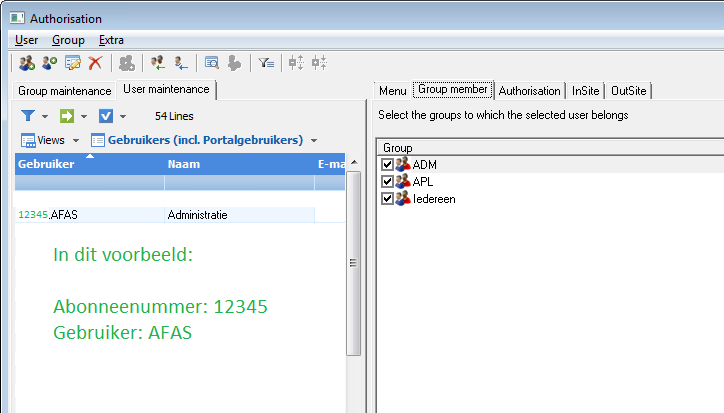
Task: Click the Views grid icon
Action: click(x=28, y=140)
